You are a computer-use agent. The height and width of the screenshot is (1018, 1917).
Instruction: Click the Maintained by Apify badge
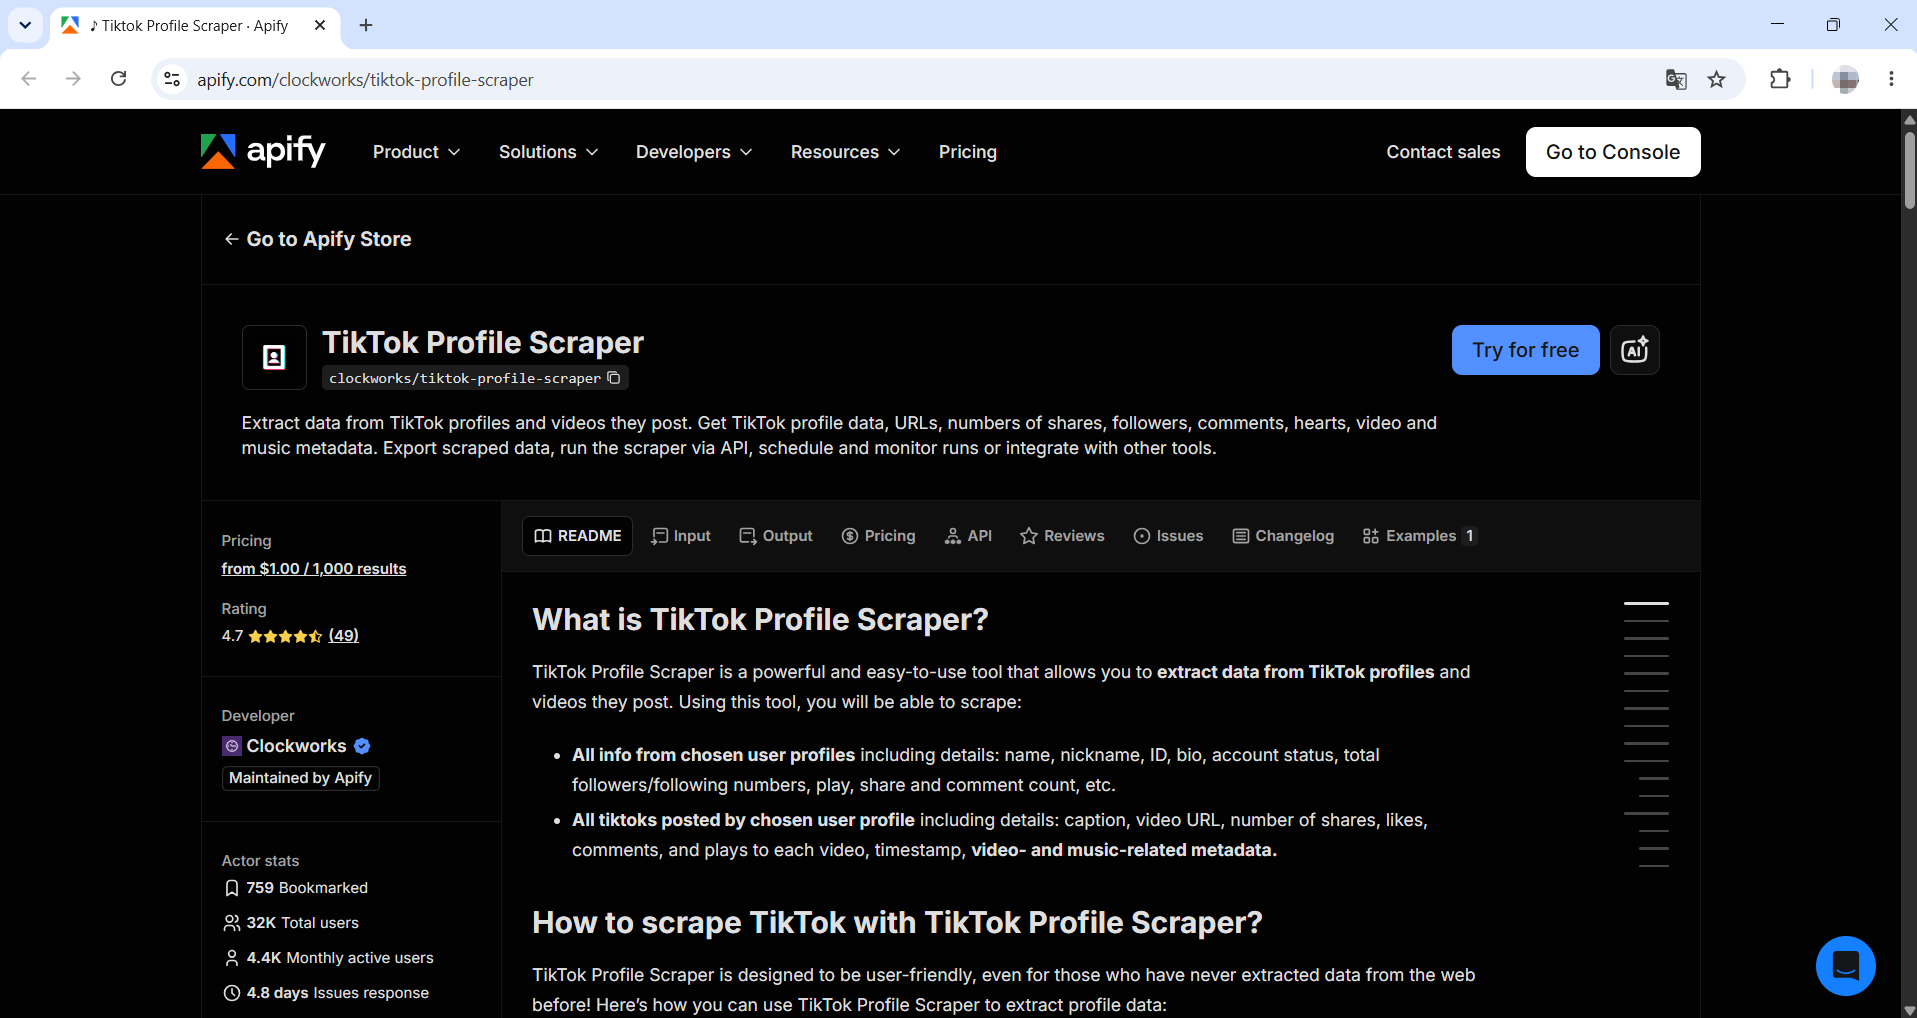[x=300, y=778]
